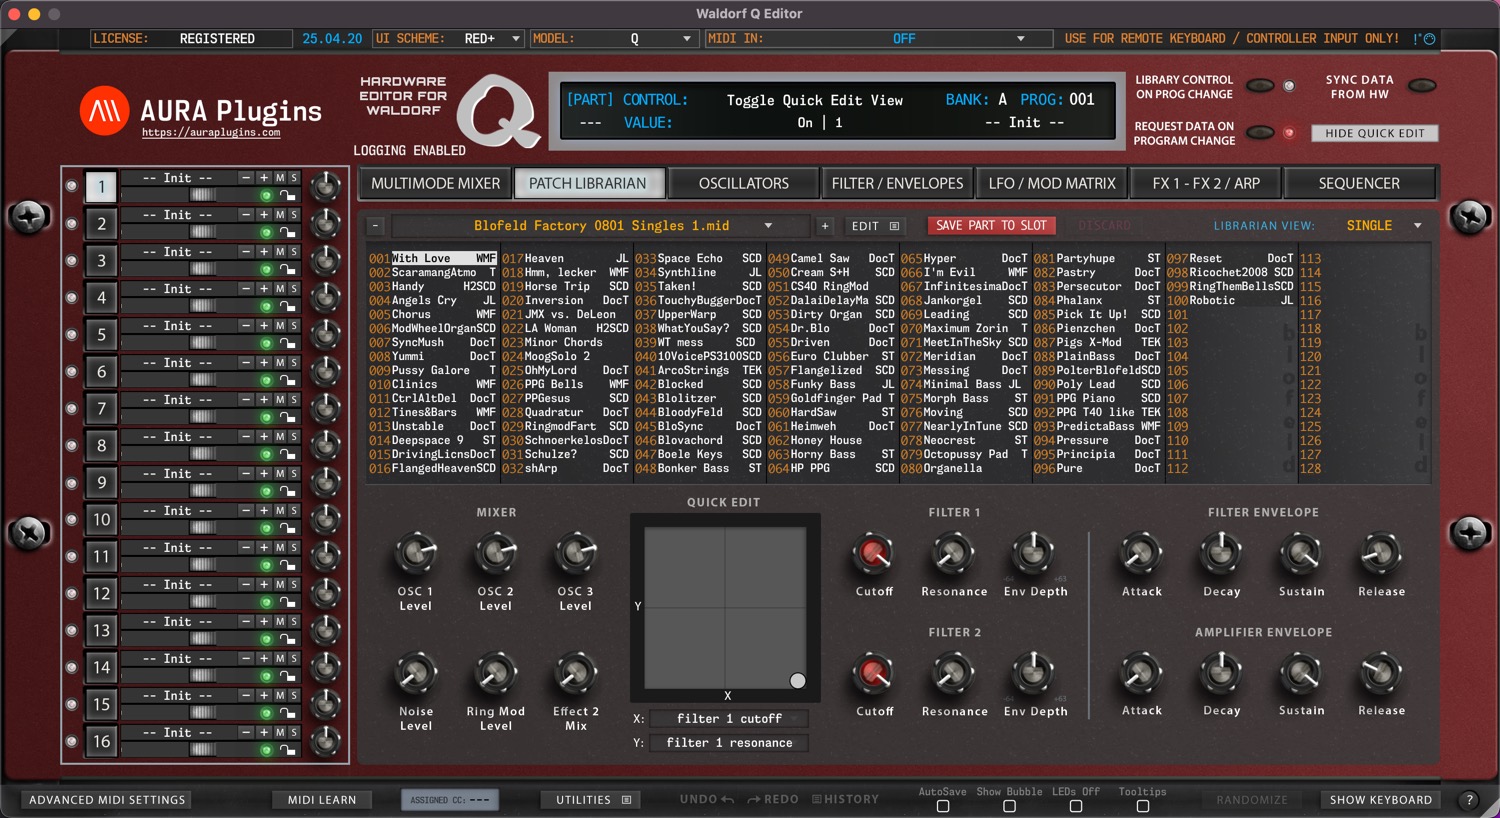Image resolution: width=1500 pixels, height=818 pixels.
Task: Open the Edit menu in librarian
Action: click(x=875, y=226)
